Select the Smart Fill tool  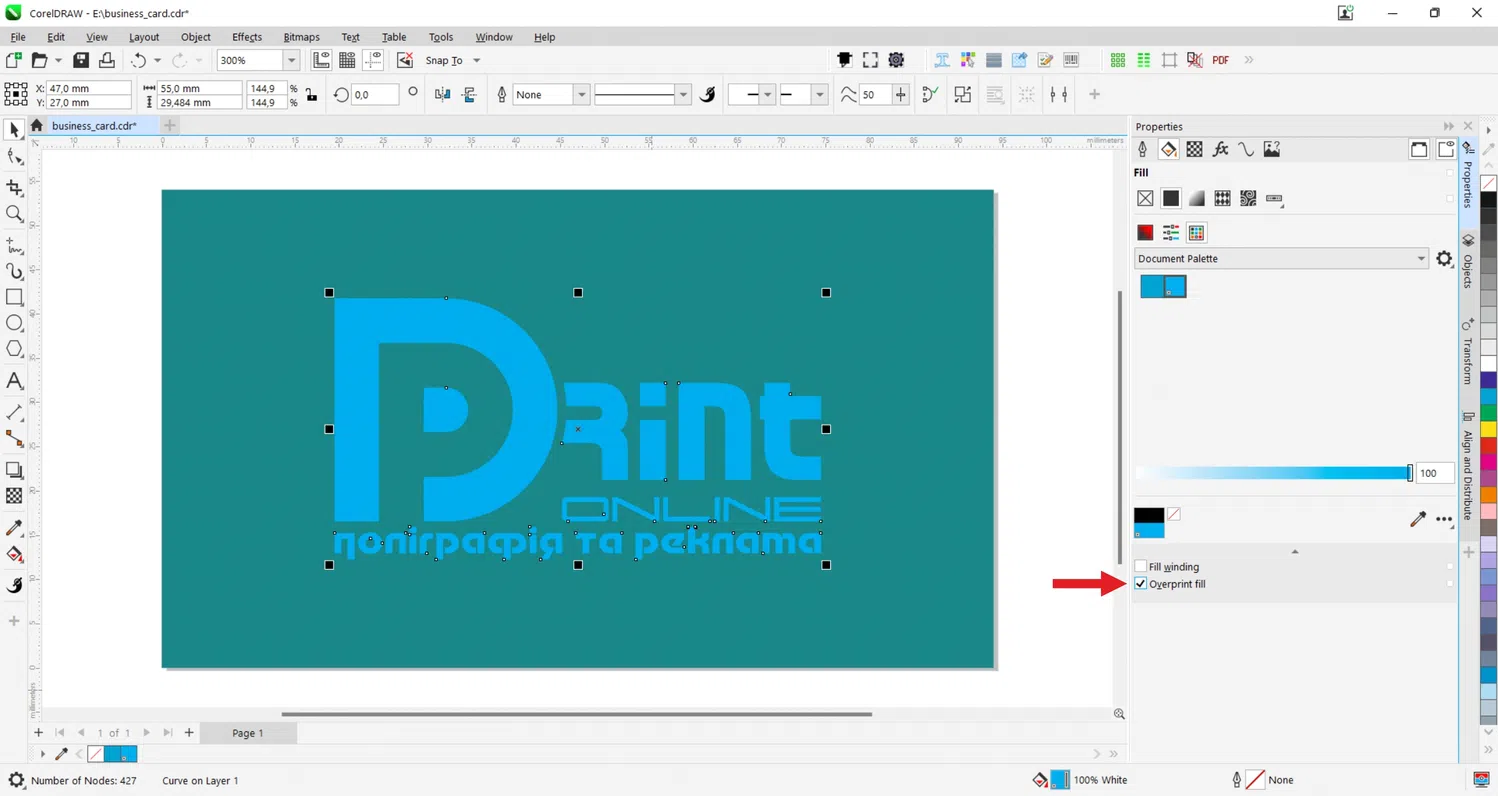pos(14,585)
